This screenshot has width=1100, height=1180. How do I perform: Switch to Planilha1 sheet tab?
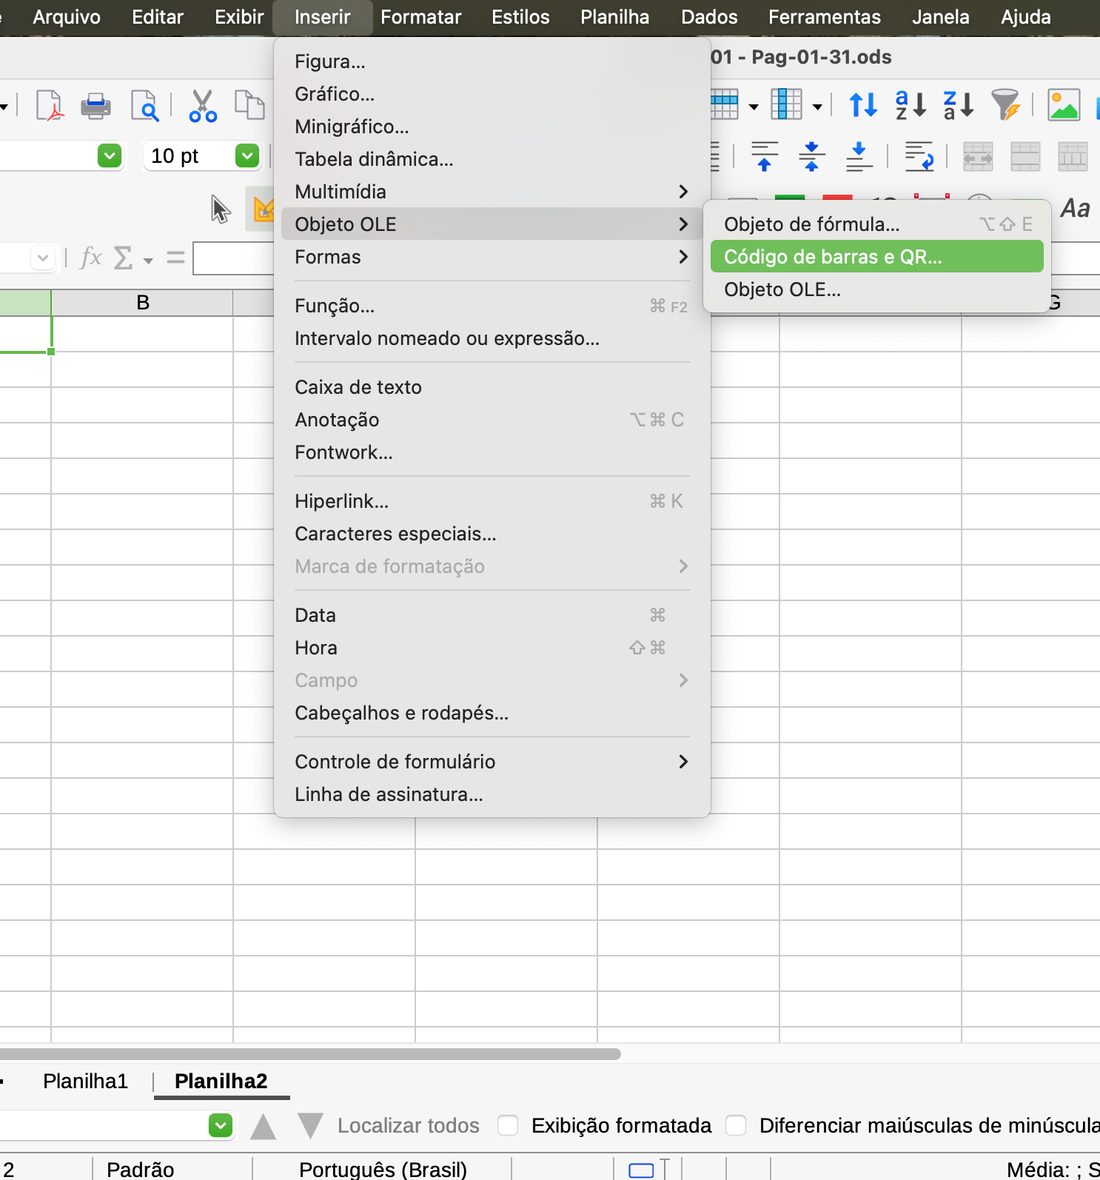pyautogui.click(x=85, y=1081)
